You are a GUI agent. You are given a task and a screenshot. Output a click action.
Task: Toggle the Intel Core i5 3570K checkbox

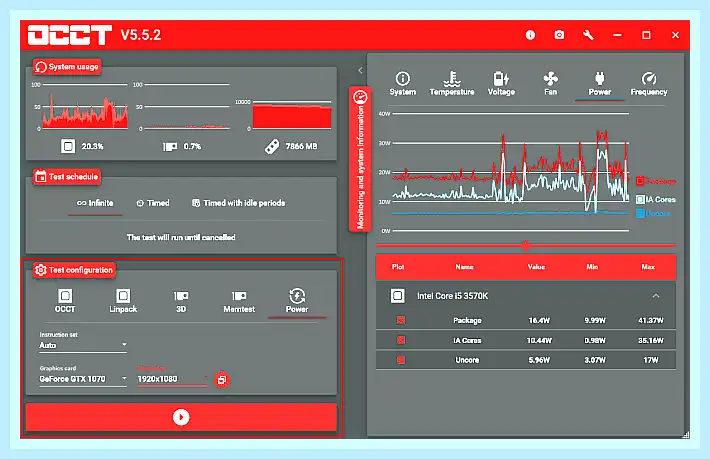pyautogui.click(x=397, y=296)
